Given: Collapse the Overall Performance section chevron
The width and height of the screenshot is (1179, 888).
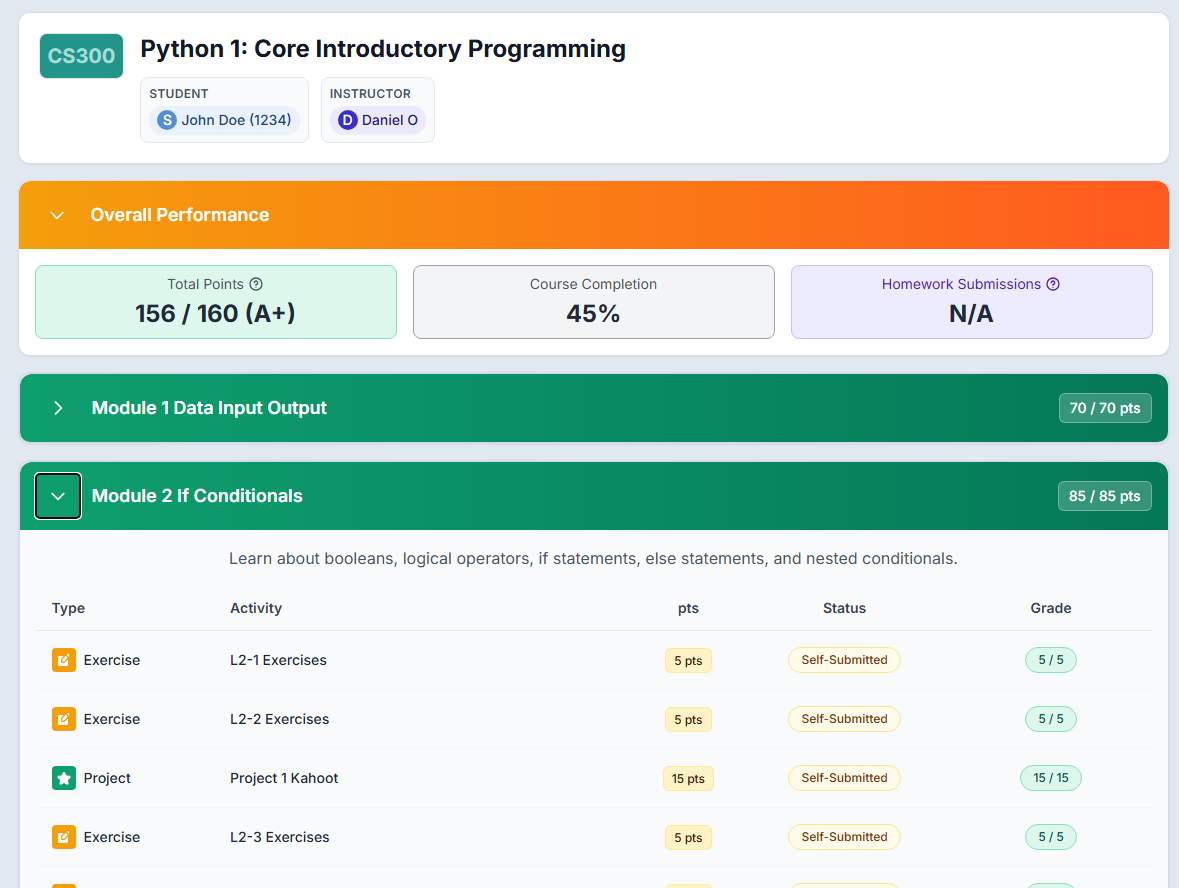Looking at the screenshot, I should point(58,215).
